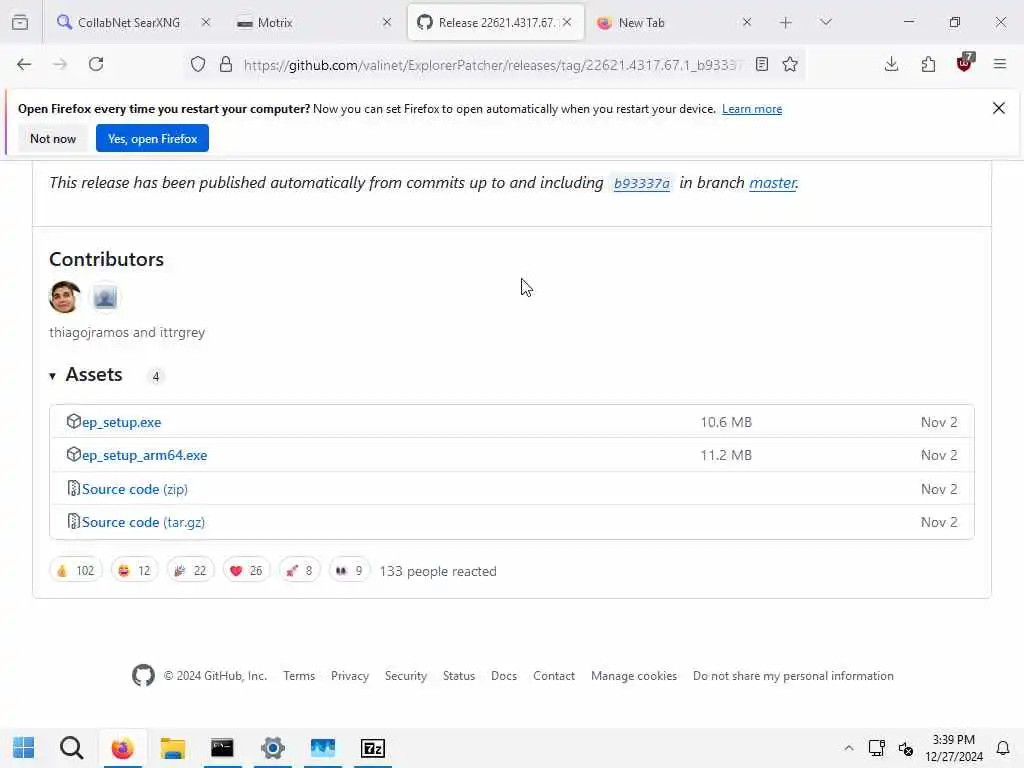Open the Learn more link
1024x768 pixels.
[752, 109]
